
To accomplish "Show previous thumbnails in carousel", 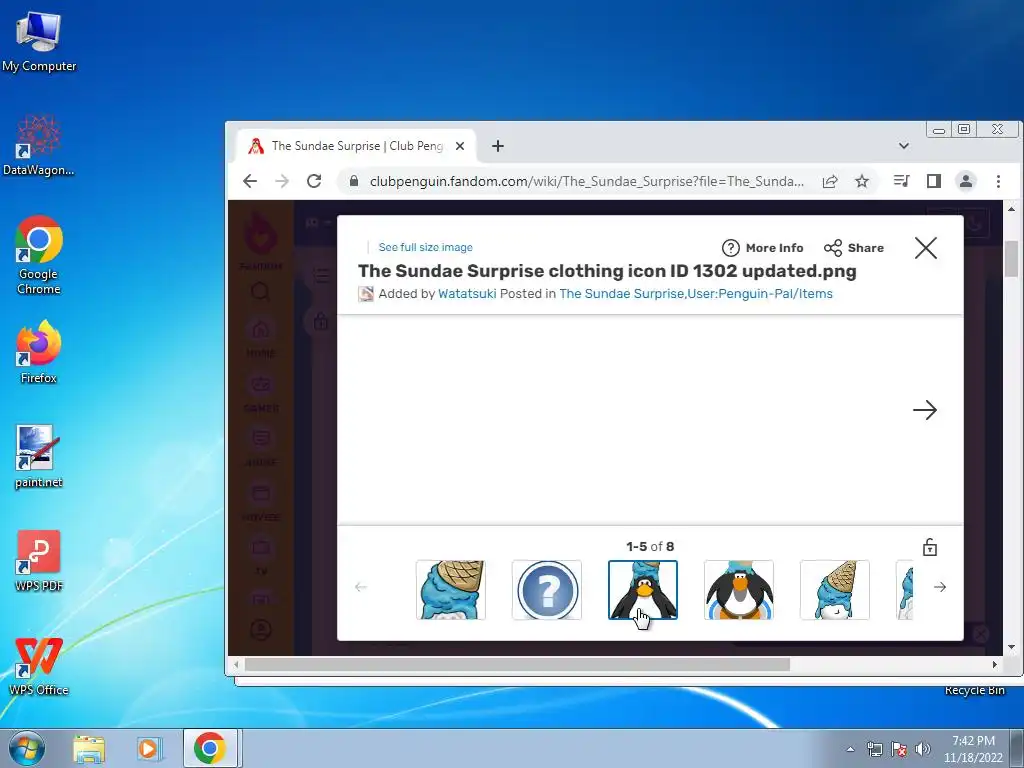I will point(360,587).
